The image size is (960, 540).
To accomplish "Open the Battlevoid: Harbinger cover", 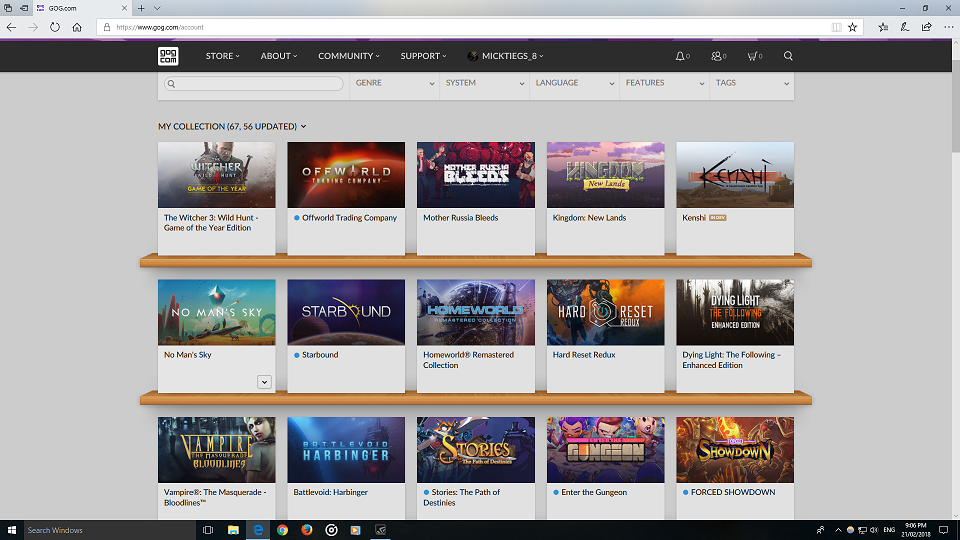I will 346,450.
